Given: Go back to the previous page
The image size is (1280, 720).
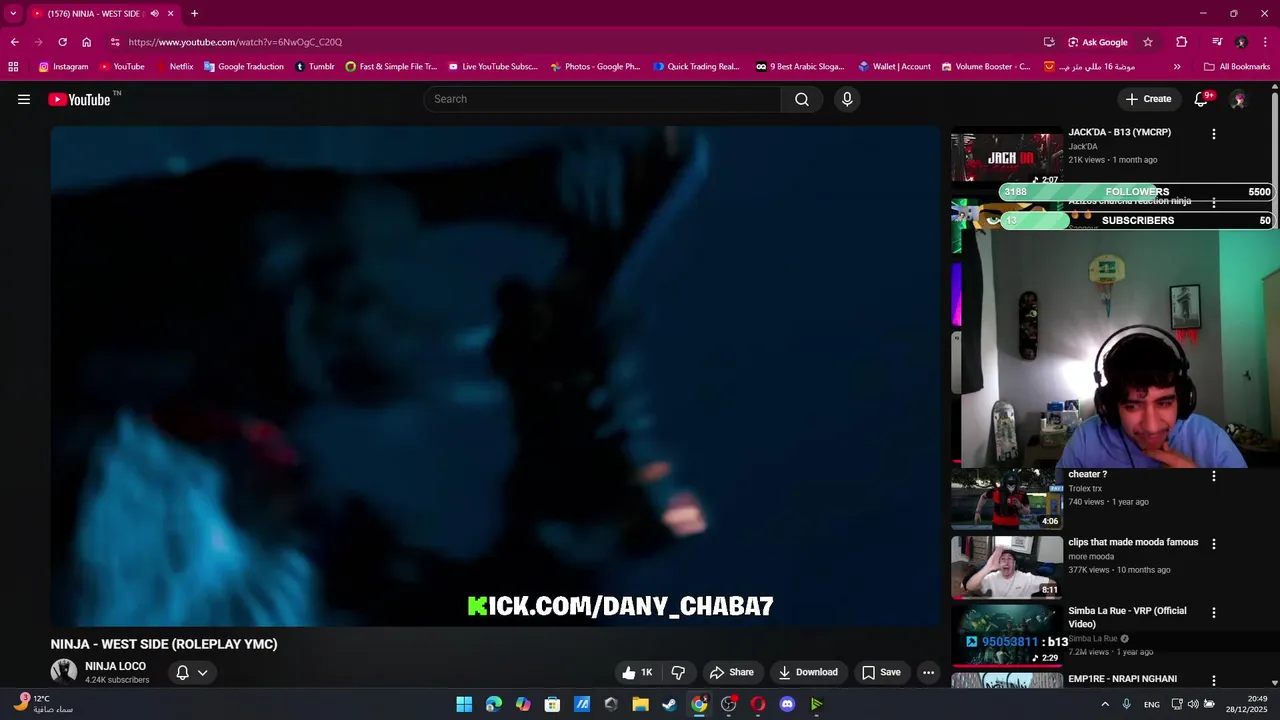Looking at the screenshot, I should tap(14, 42).
